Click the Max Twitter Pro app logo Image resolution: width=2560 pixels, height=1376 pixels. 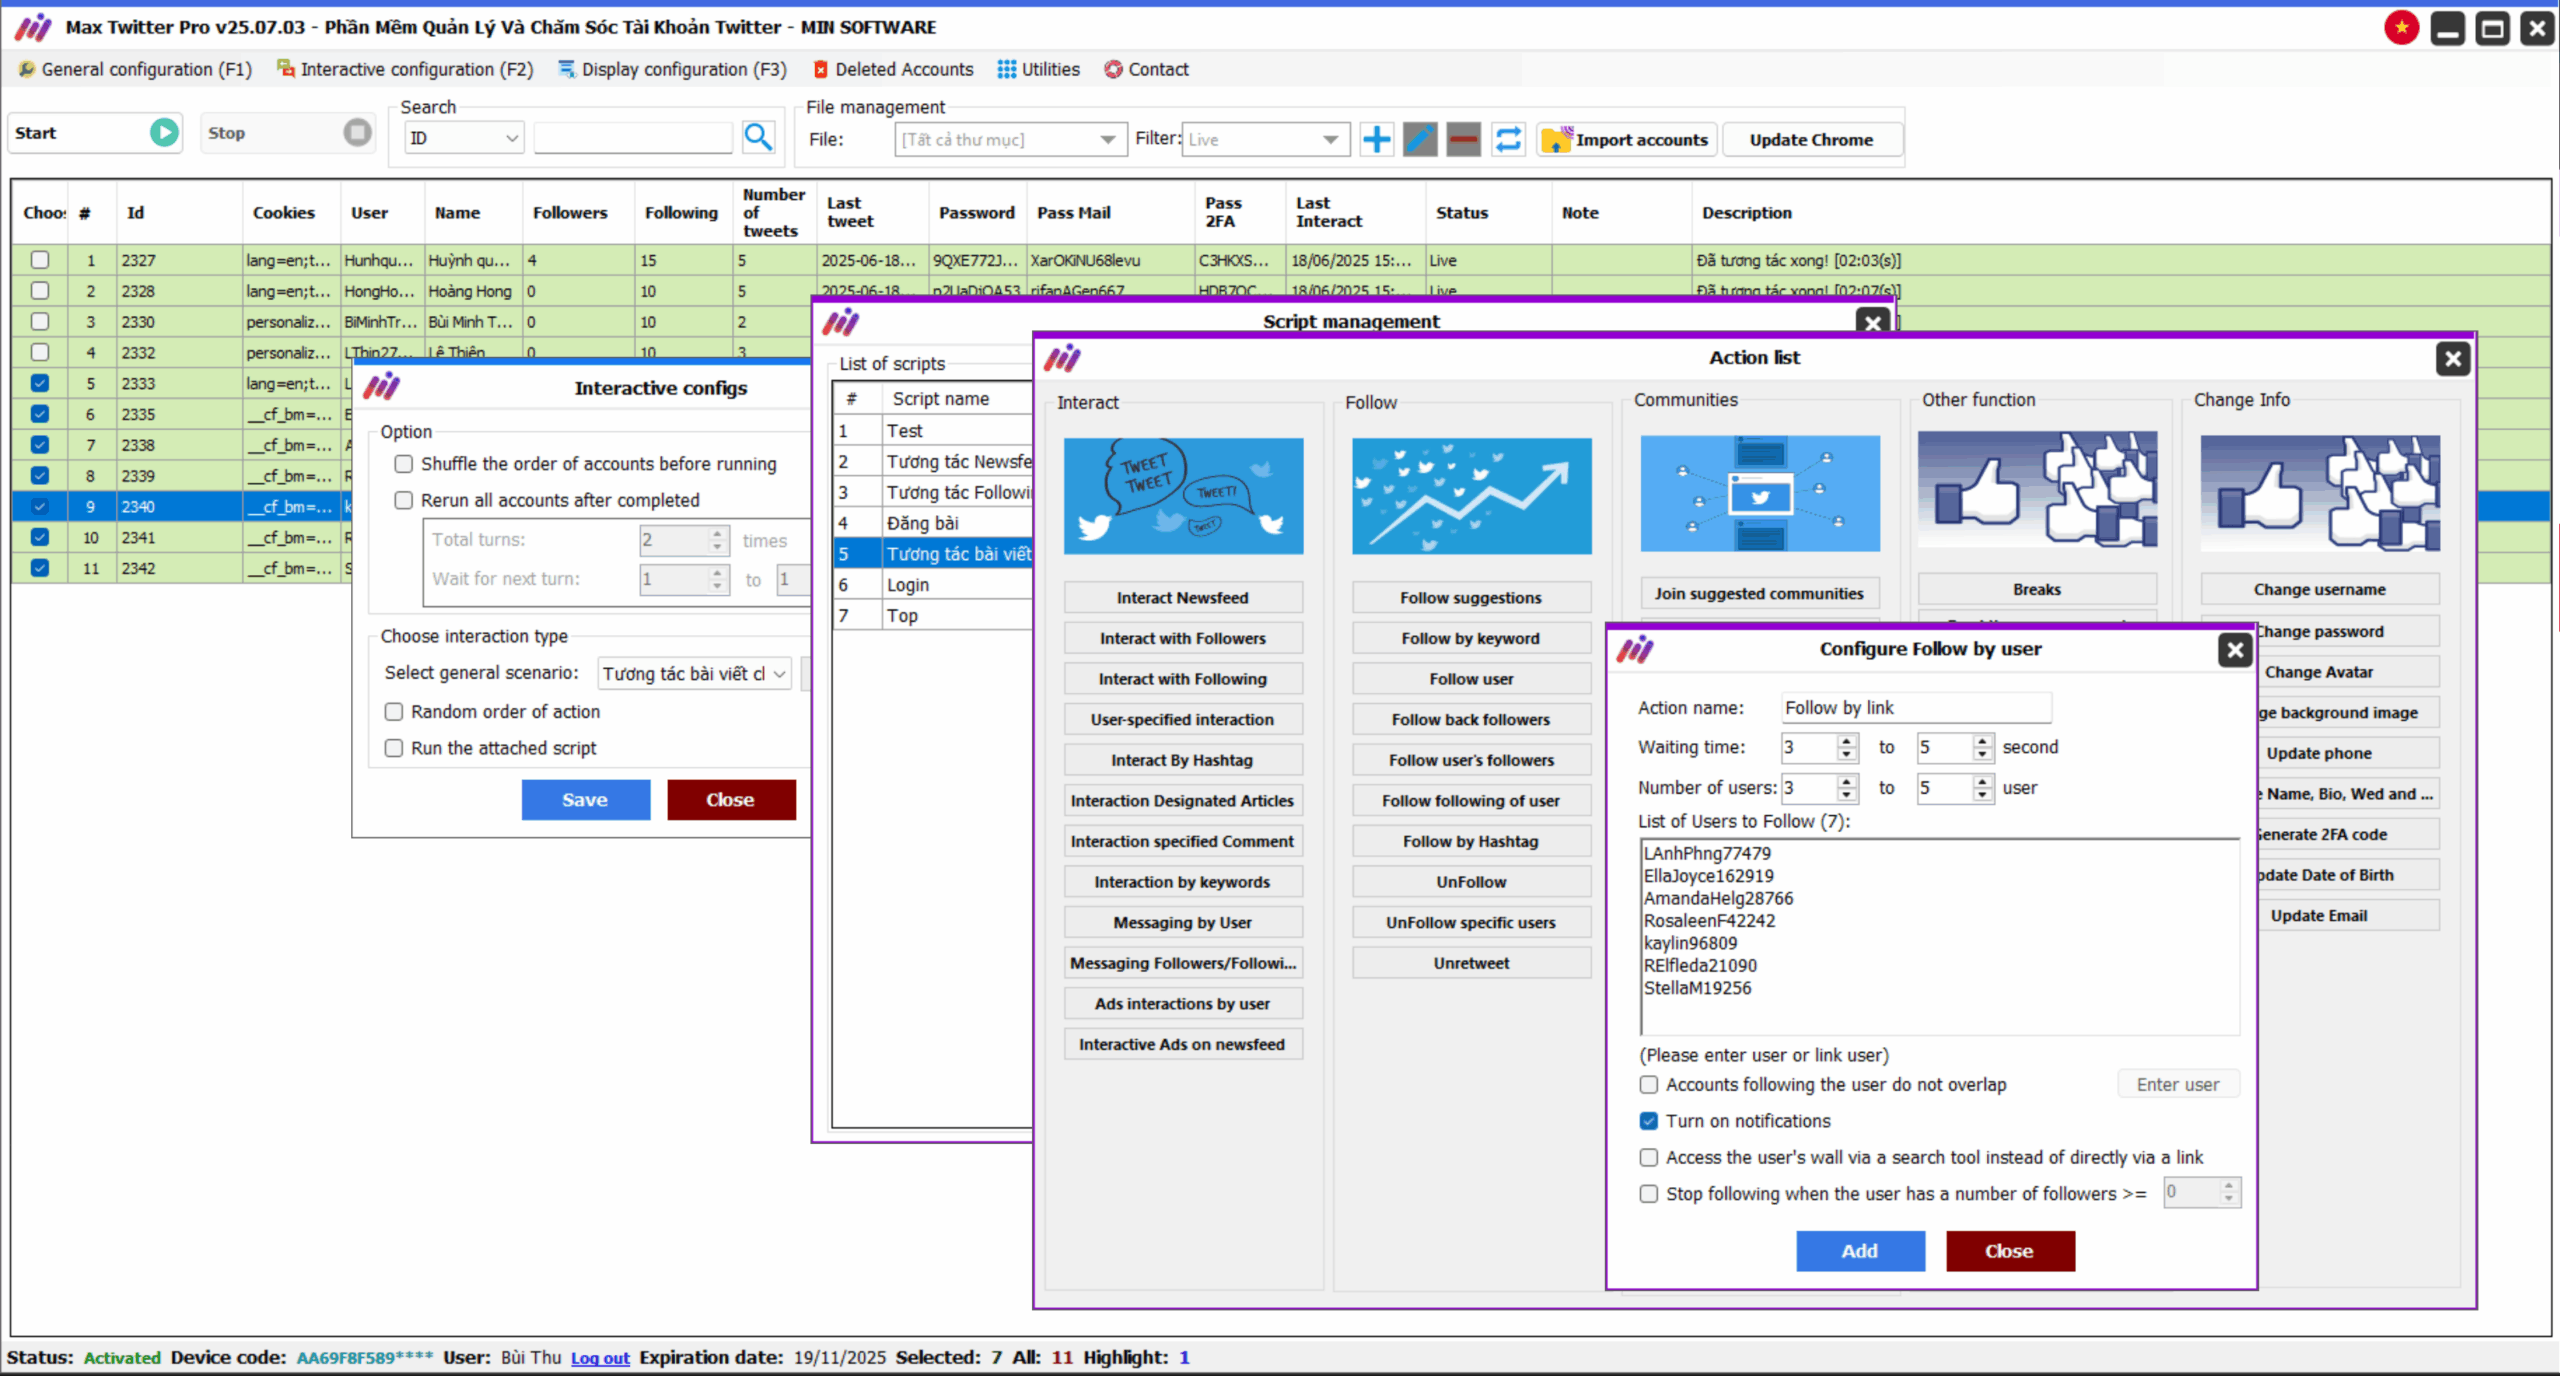point(33,27)
